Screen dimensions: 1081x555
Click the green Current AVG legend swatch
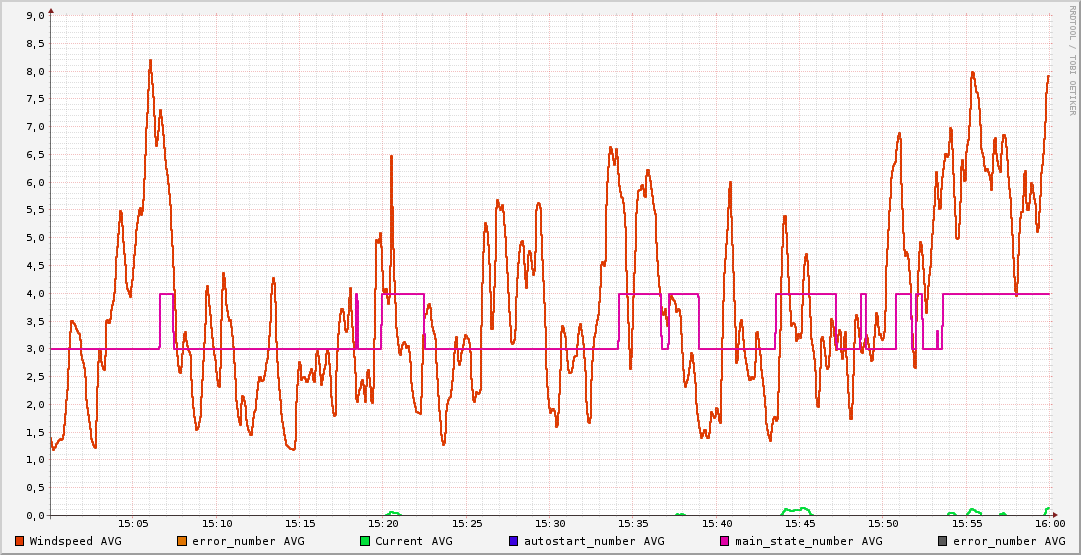click(x=365, y=541)
